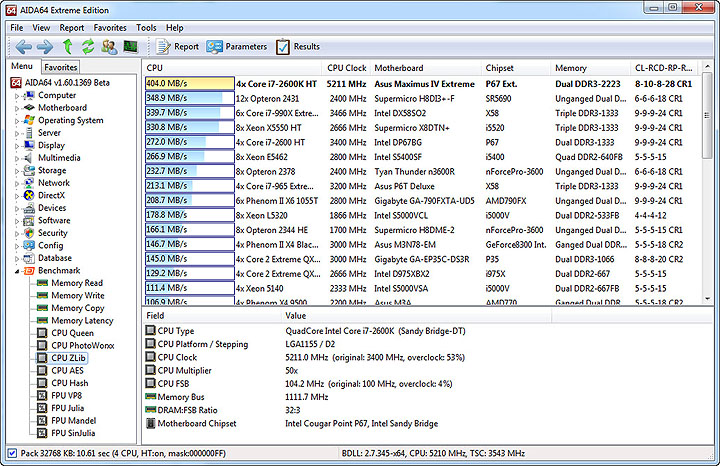Select the Database icon in tree

(29, 258)
